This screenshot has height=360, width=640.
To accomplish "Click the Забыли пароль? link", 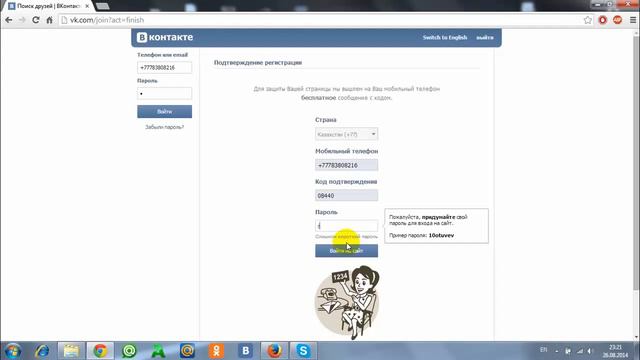I will [164, 127].
